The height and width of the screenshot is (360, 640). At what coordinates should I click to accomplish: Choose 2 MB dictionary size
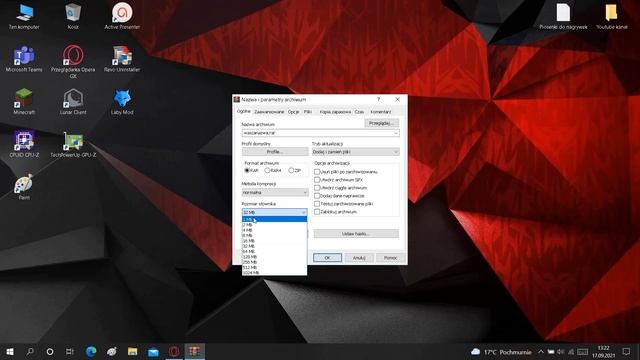[x=274, y=225]
